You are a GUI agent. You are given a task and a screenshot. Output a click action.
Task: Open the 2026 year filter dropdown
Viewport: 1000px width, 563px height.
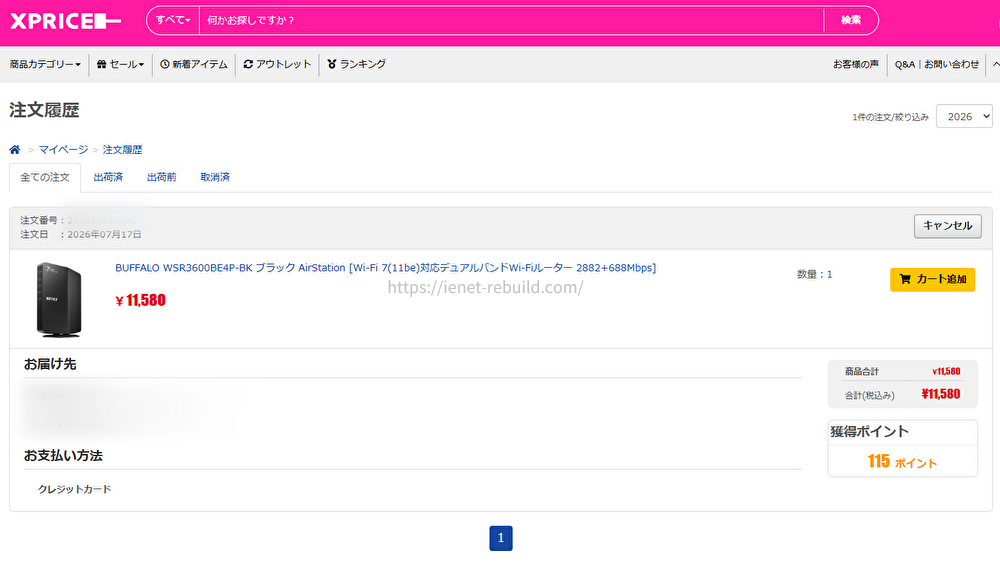tap(964, 117)
